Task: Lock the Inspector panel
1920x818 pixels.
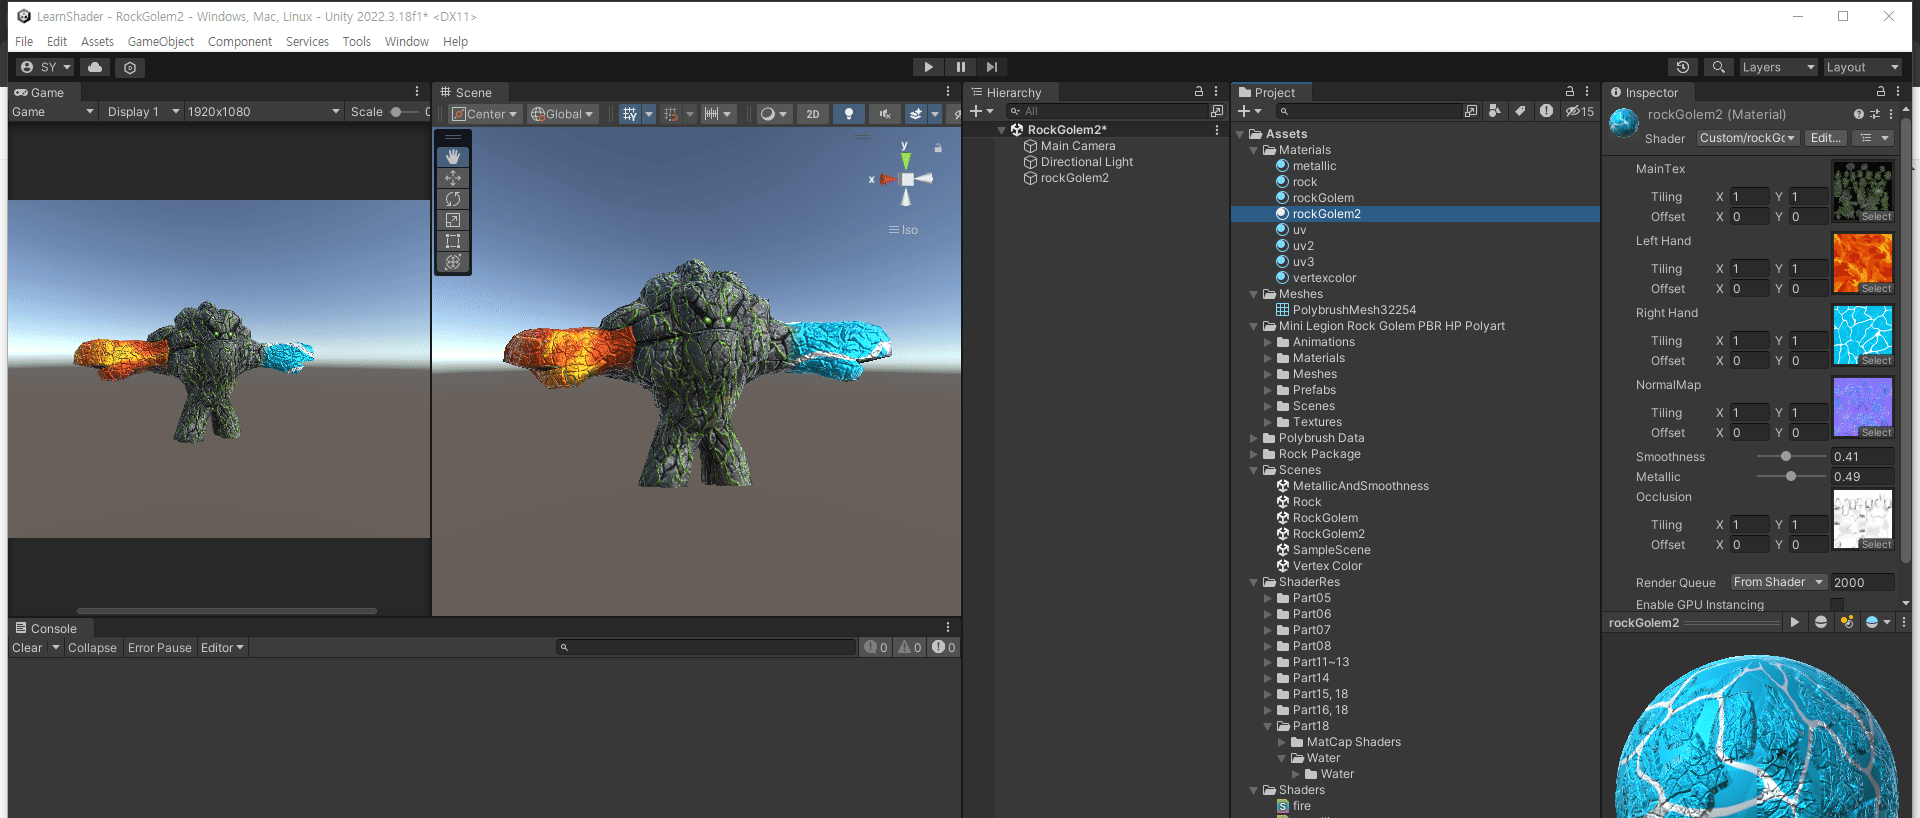Action: pos(1880,91)
